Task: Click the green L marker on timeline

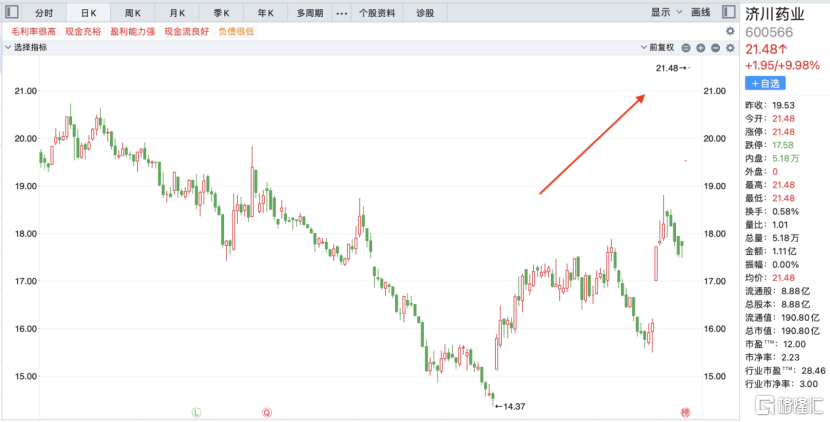Action: (x=196, y=411)
